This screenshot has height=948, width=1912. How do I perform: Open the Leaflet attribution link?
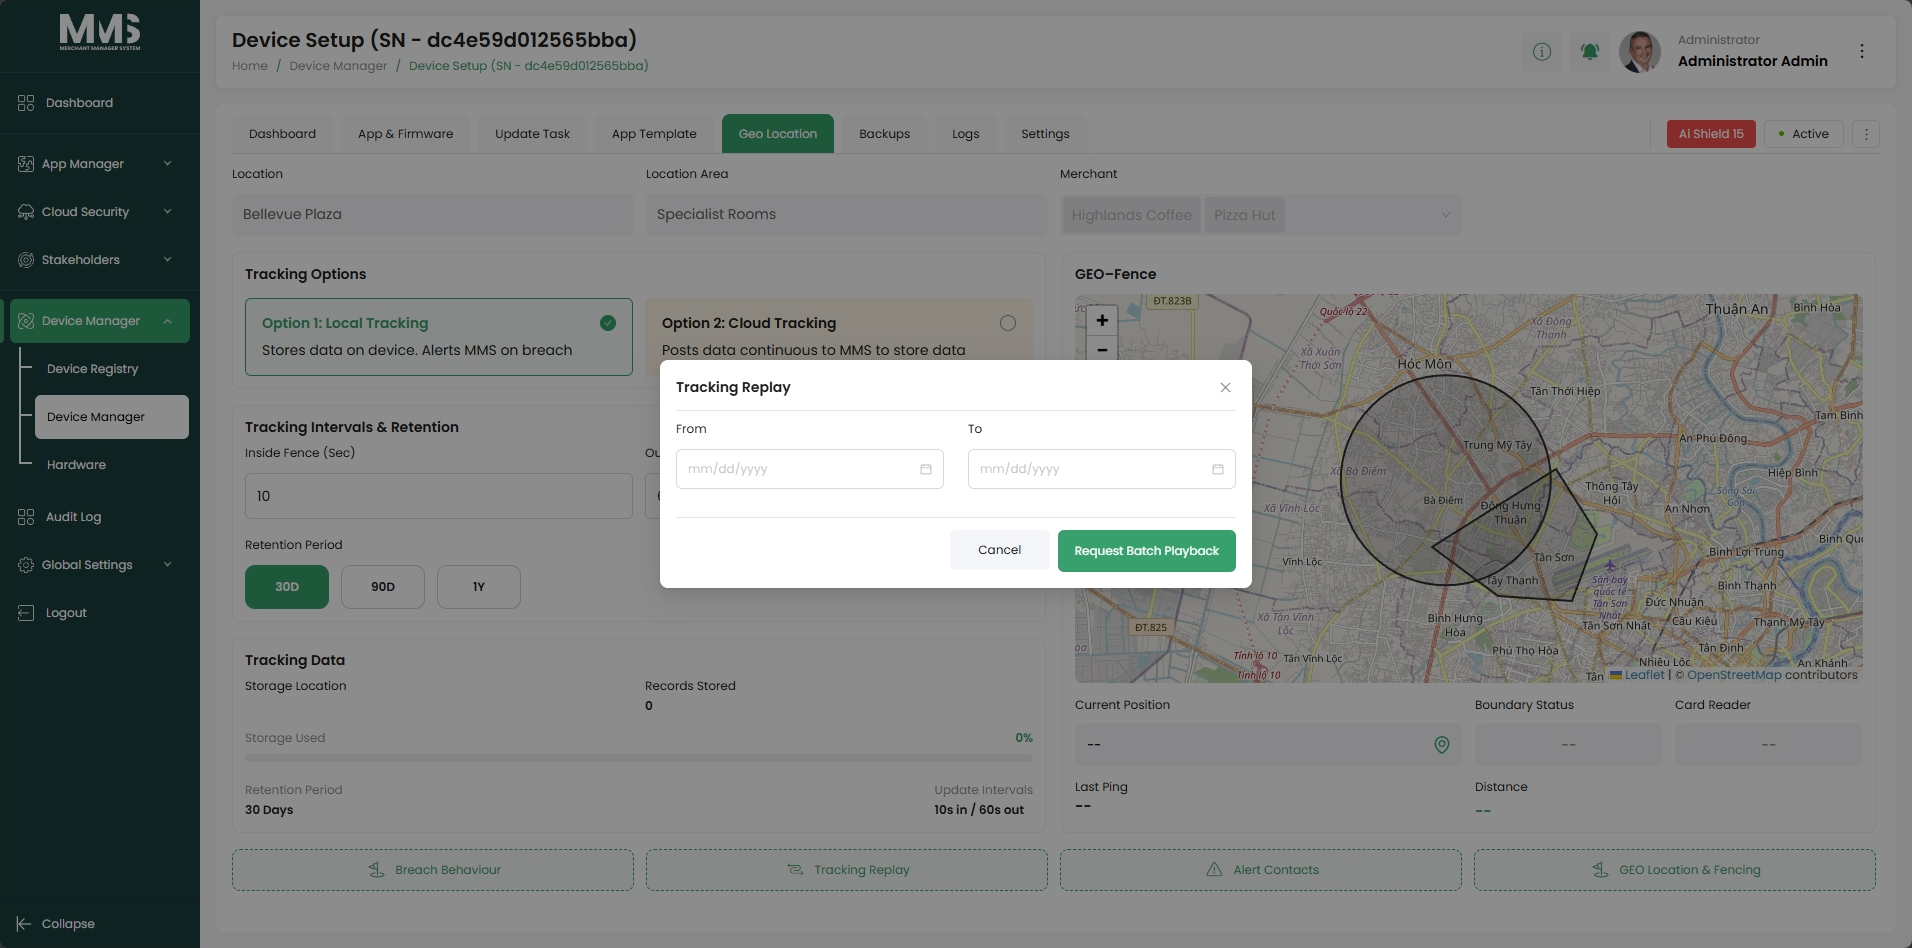pyautogui.click(x=1644, y=675)
